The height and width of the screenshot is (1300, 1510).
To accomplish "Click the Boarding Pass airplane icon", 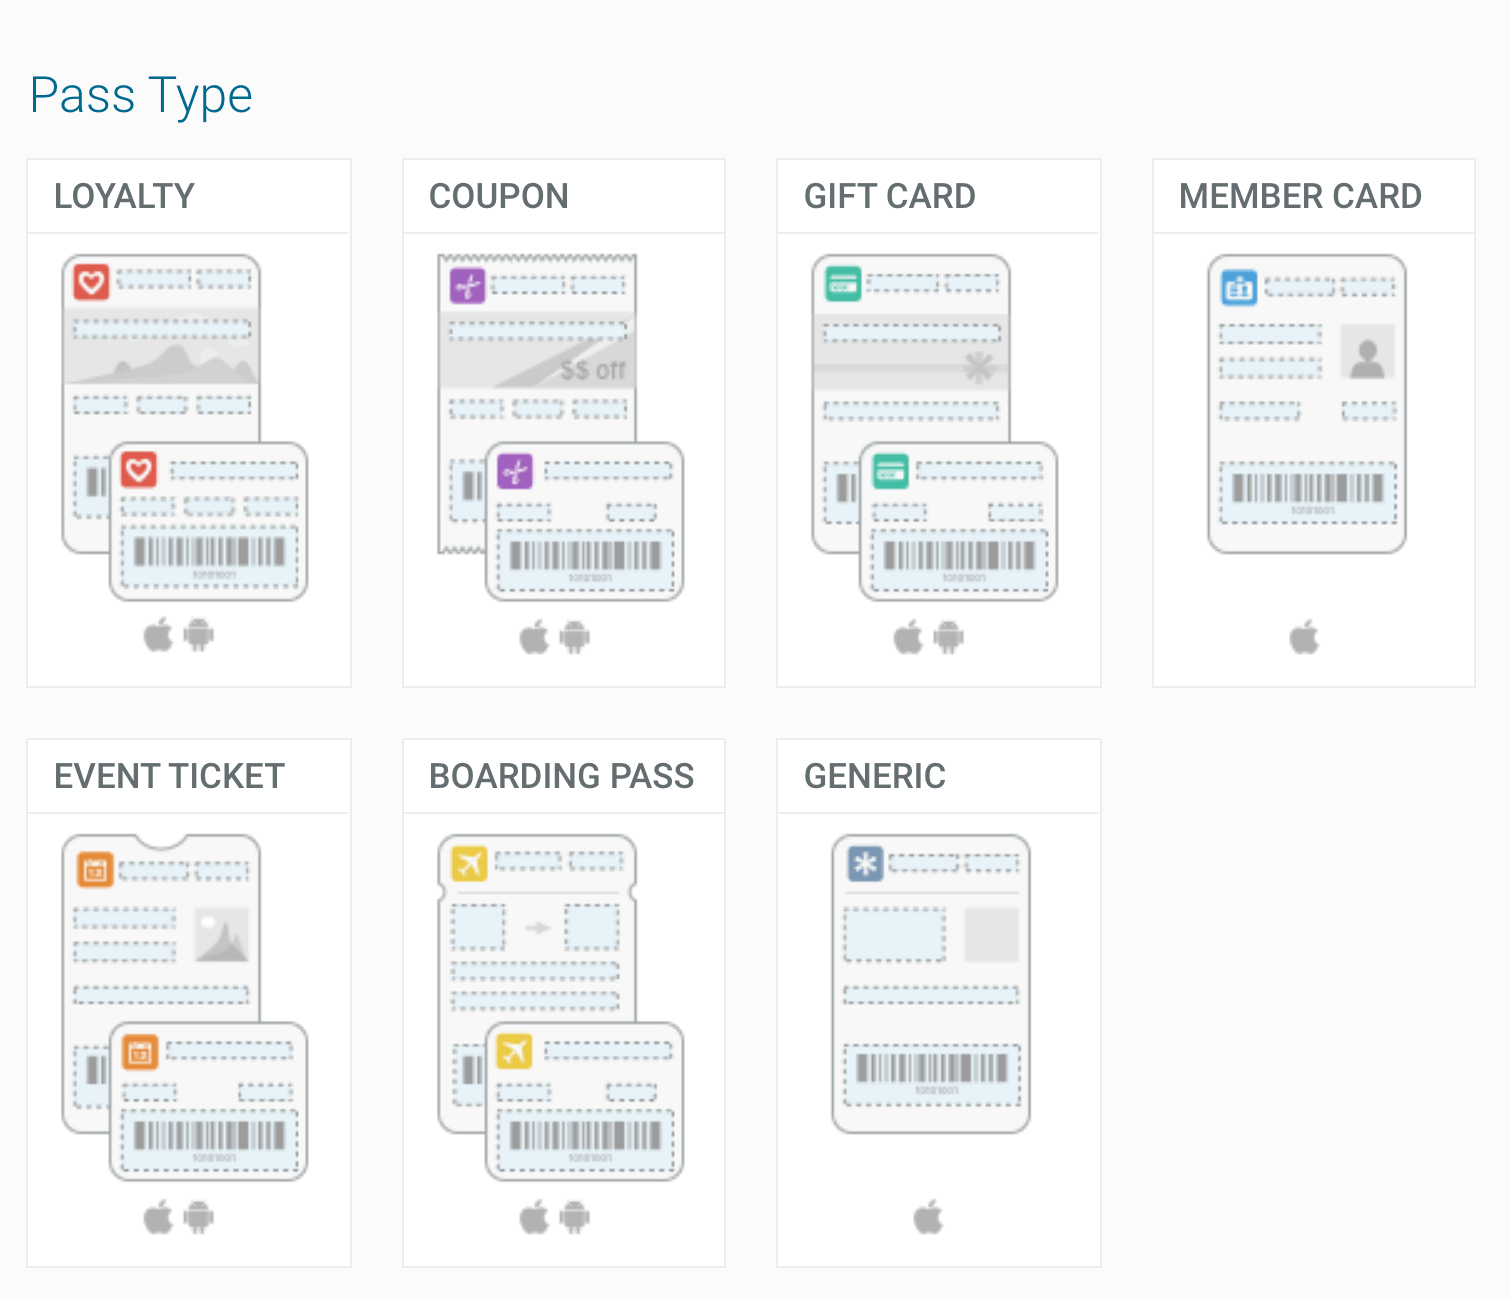I will click(x=467, y=862).
